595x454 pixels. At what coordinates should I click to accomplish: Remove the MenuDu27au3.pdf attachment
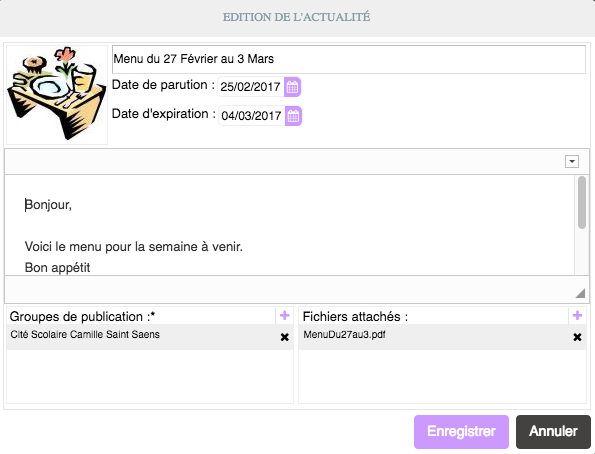[577, 337]
